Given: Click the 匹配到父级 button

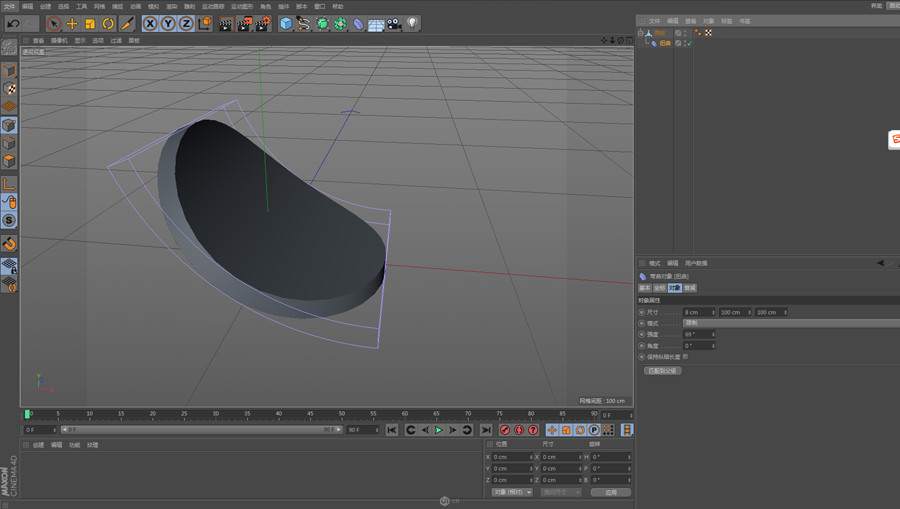Looking at the screenshot, I should click(x=662, y=371).
